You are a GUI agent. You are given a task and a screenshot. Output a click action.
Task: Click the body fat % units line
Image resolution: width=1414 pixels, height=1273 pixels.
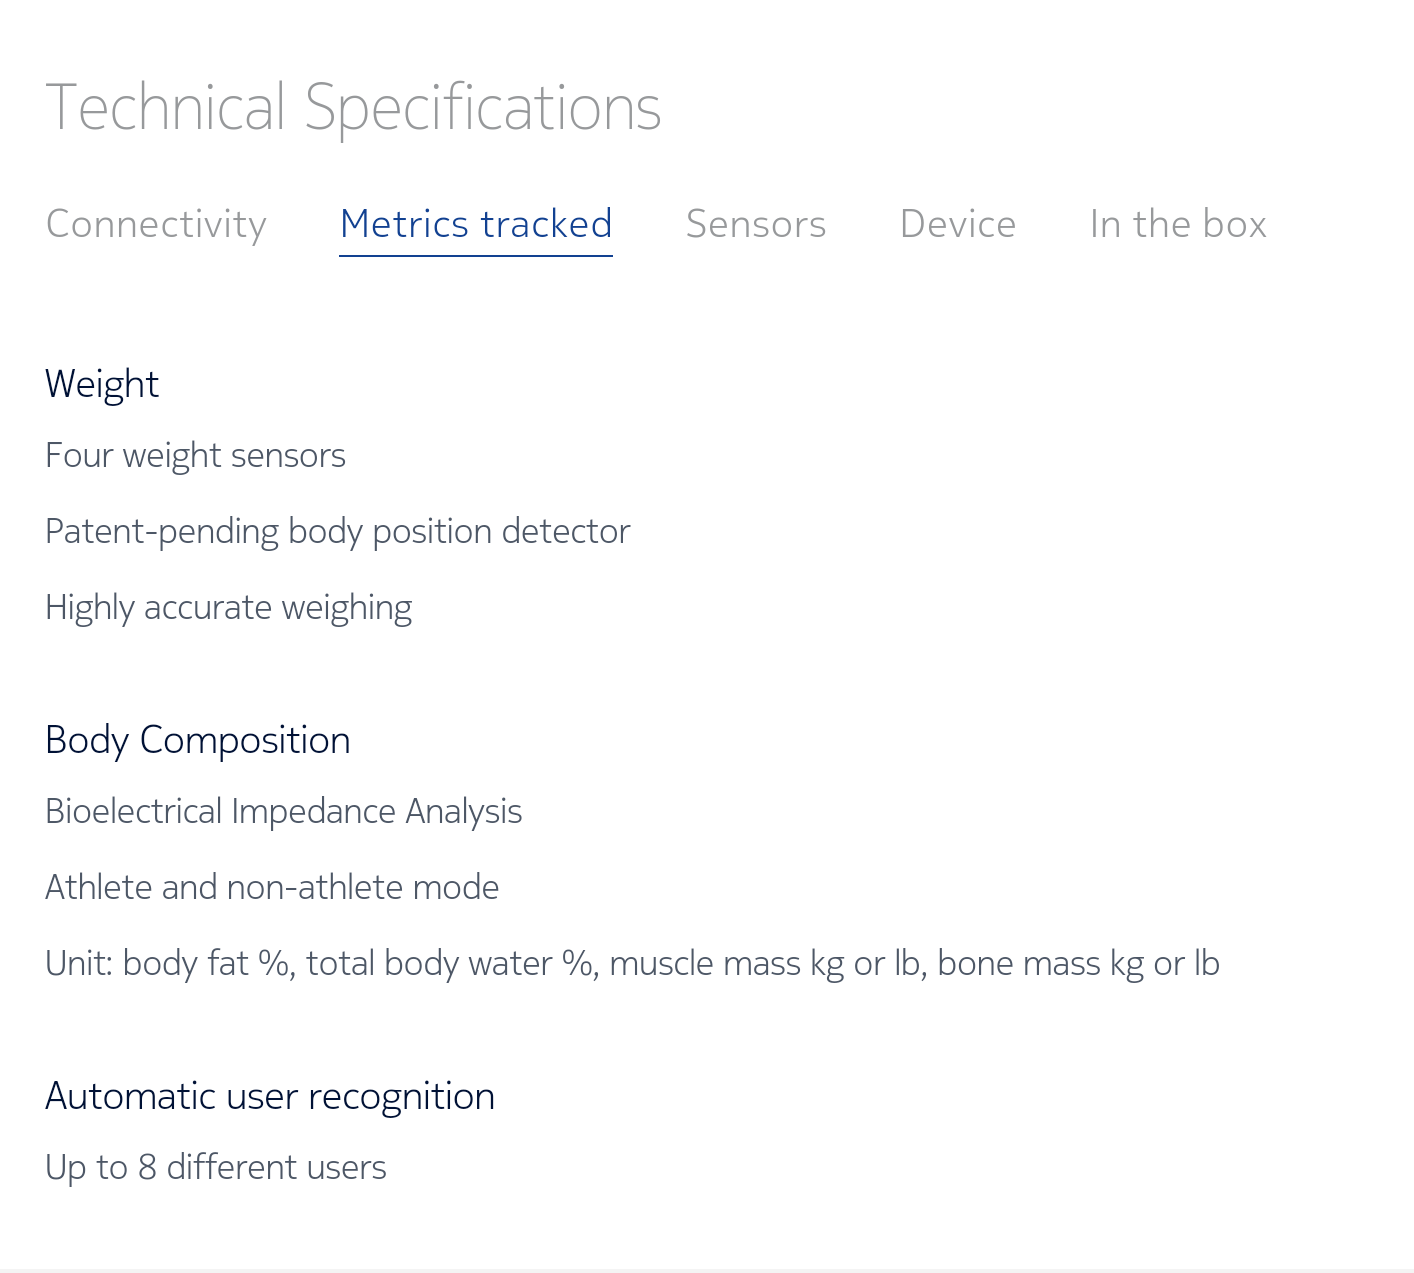click(x=632, y=964)
